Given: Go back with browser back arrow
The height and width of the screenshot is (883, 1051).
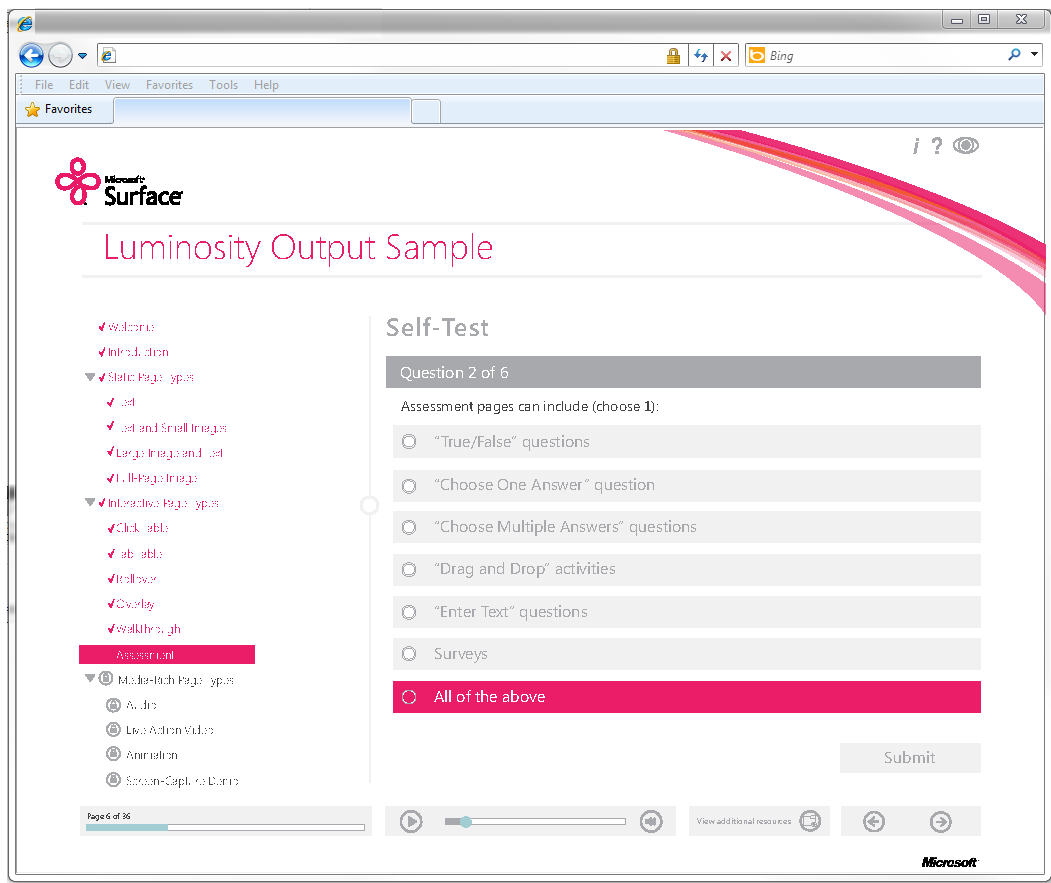Looking at the screenshot, I should click(31, 55).
